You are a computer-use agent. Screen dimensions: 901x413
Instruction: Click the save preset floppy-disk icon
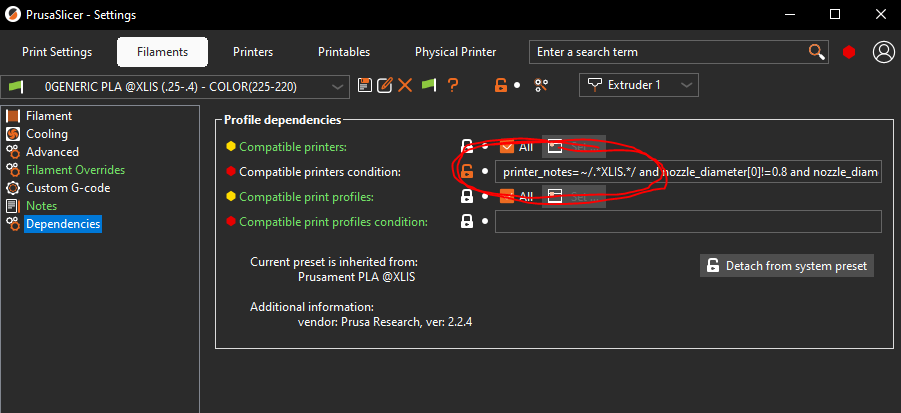pos(364,85)
